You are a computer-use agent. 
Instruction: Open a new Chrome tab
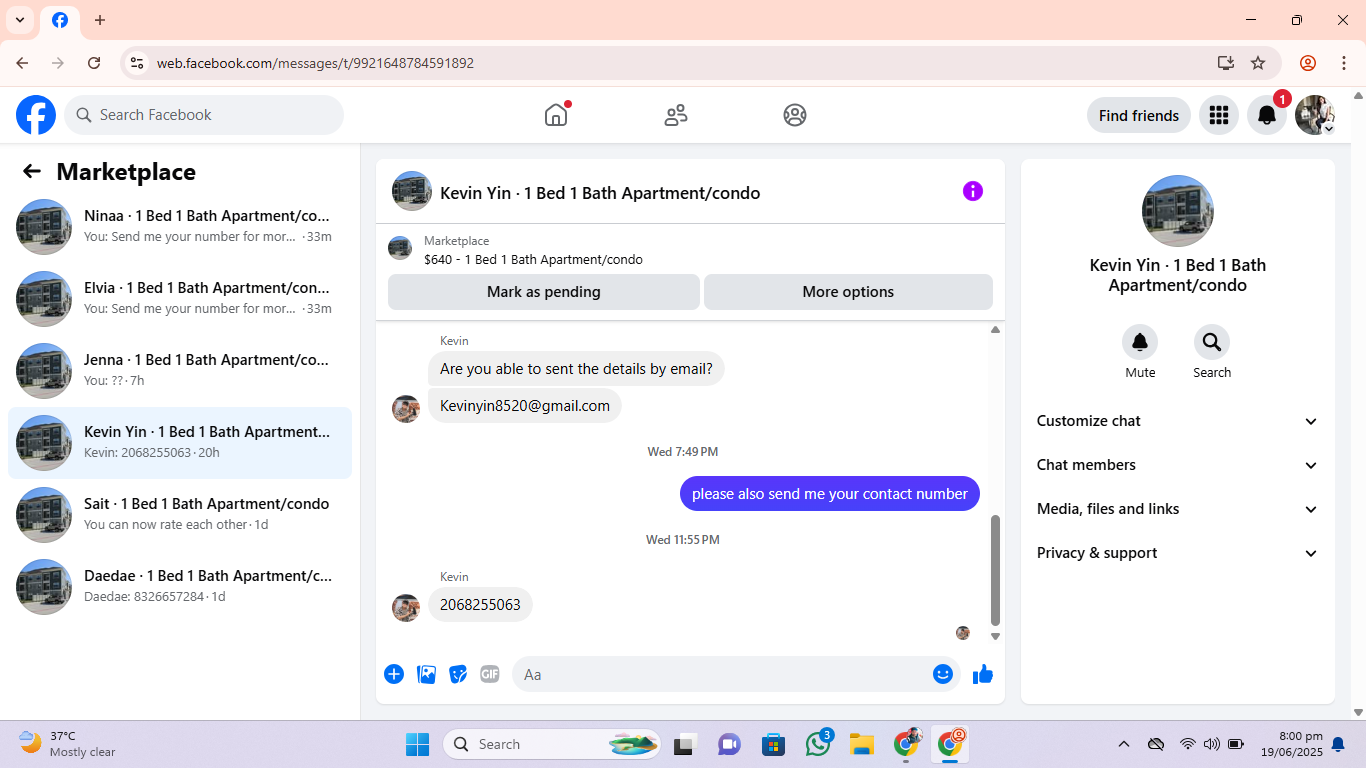[x=100, y=20]
